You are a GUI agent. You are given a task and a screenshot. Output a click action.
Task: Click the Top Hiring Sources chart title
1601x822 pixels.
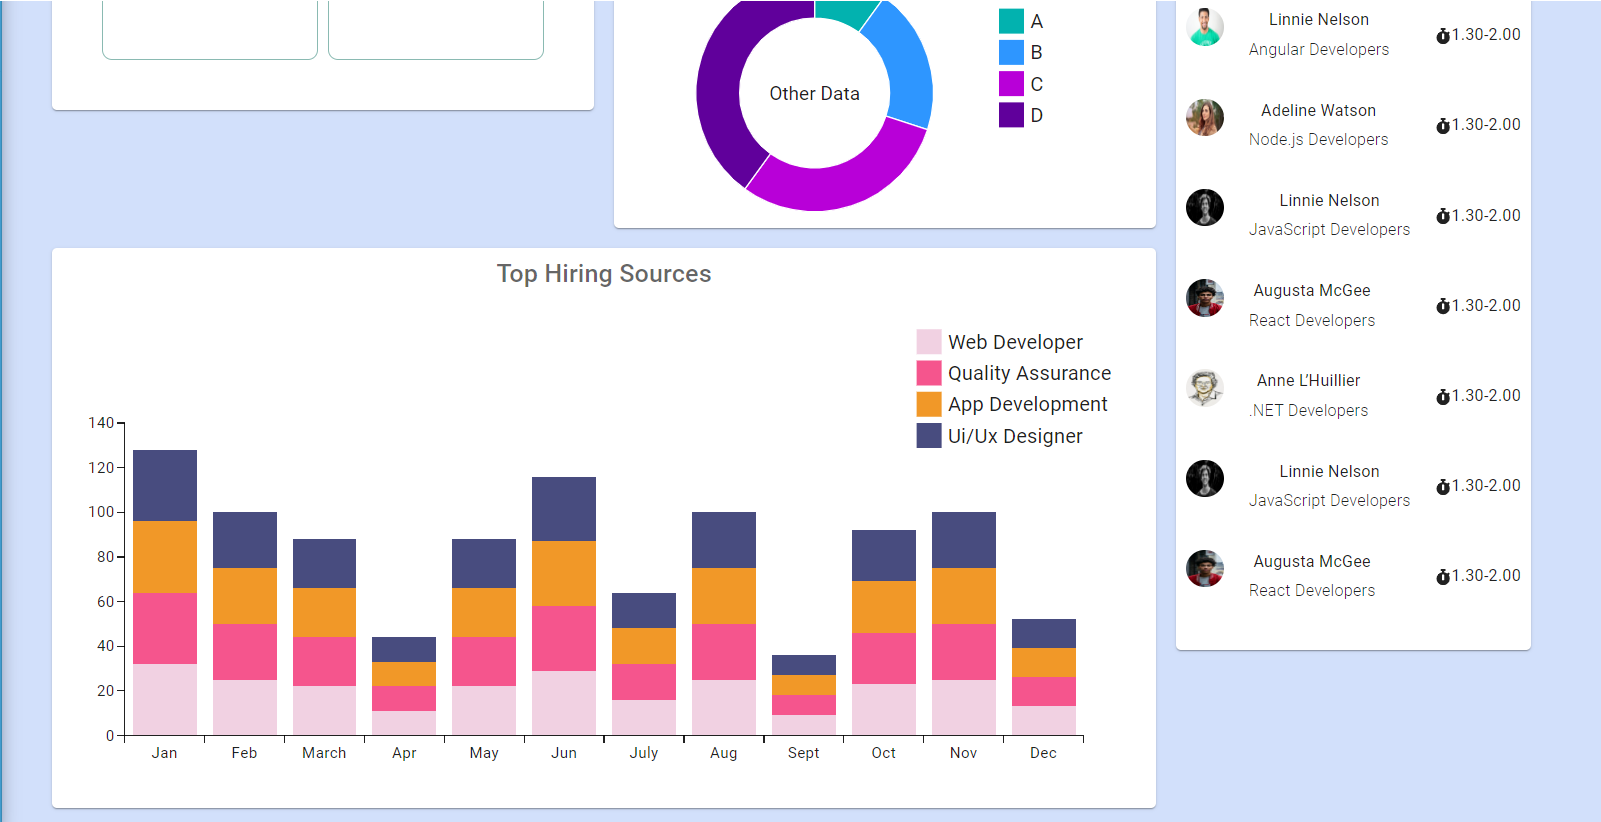pyautogui.click(x=604, y=274)
